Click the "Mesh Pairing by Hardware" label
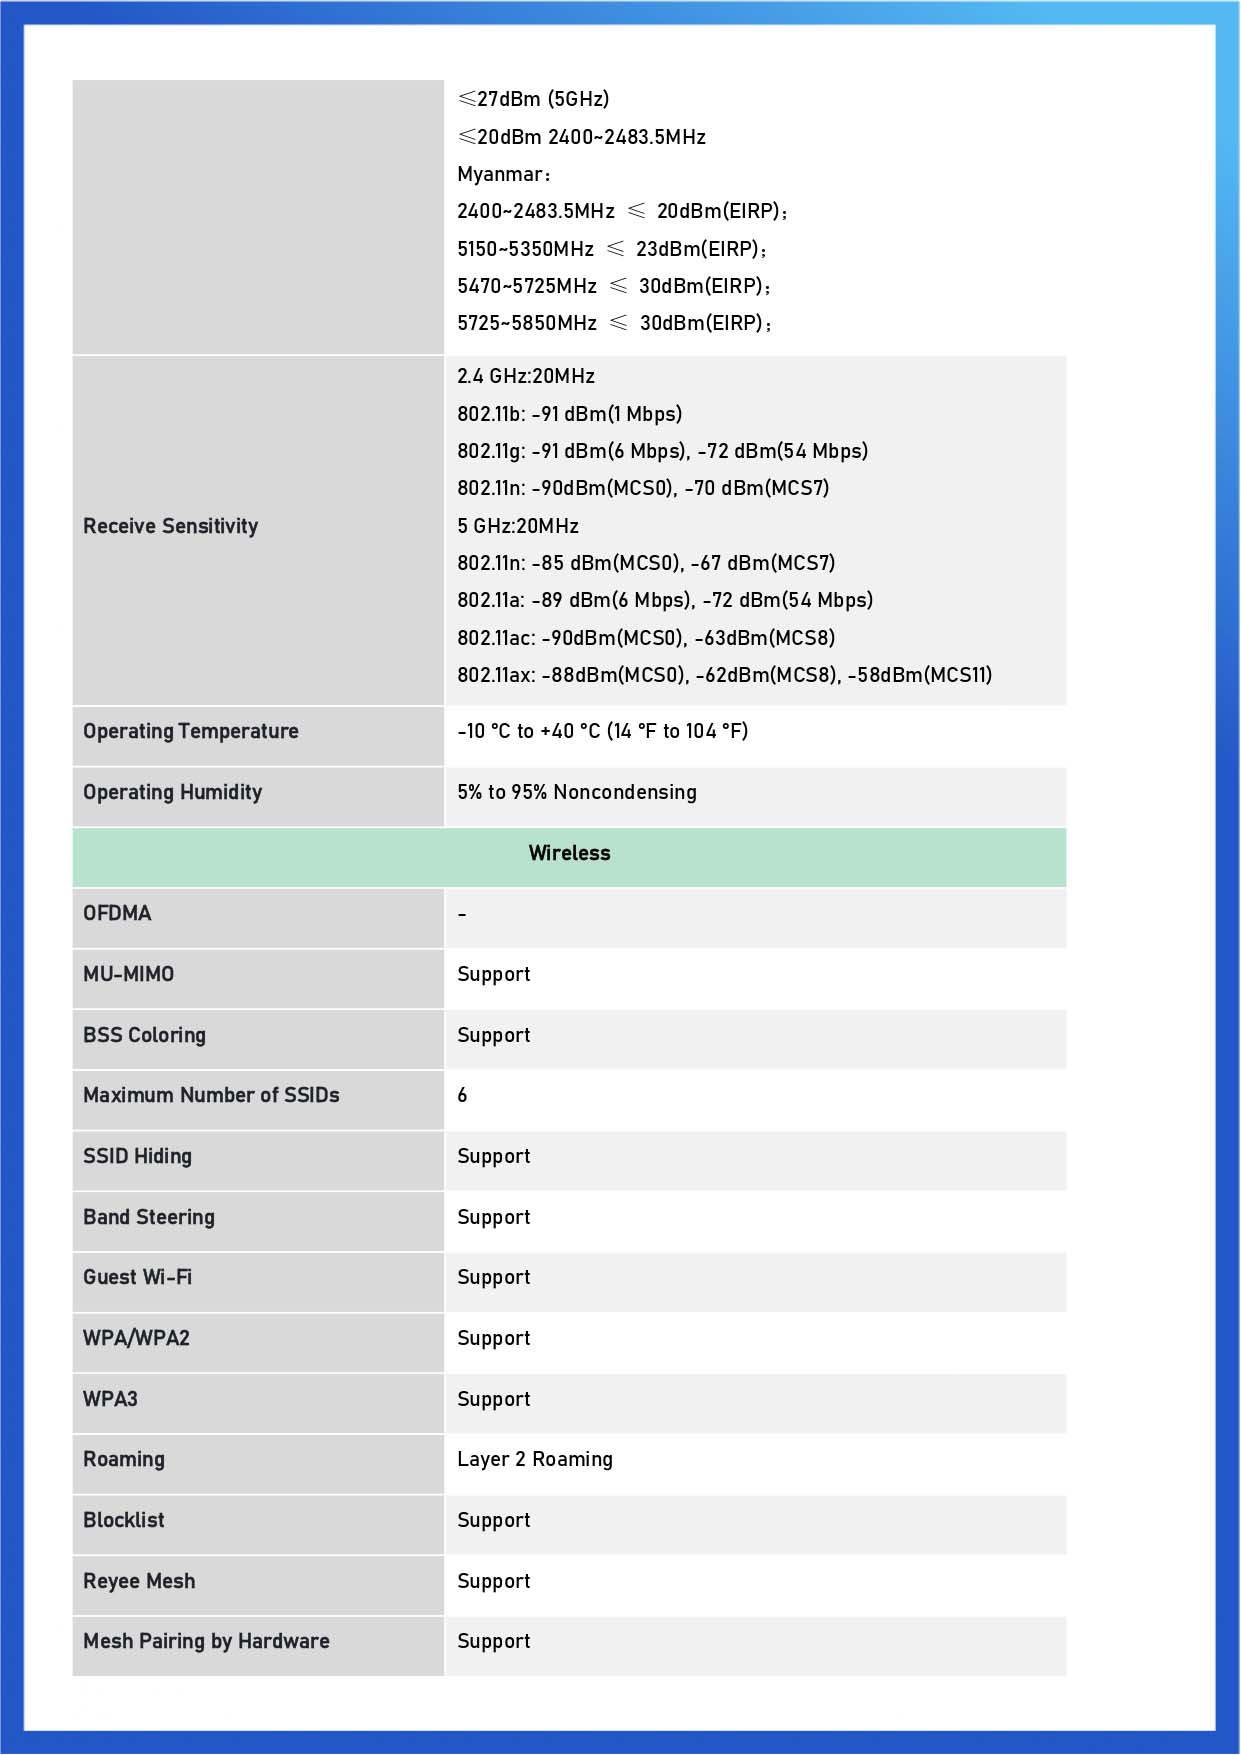 [x=206, y=1641]
